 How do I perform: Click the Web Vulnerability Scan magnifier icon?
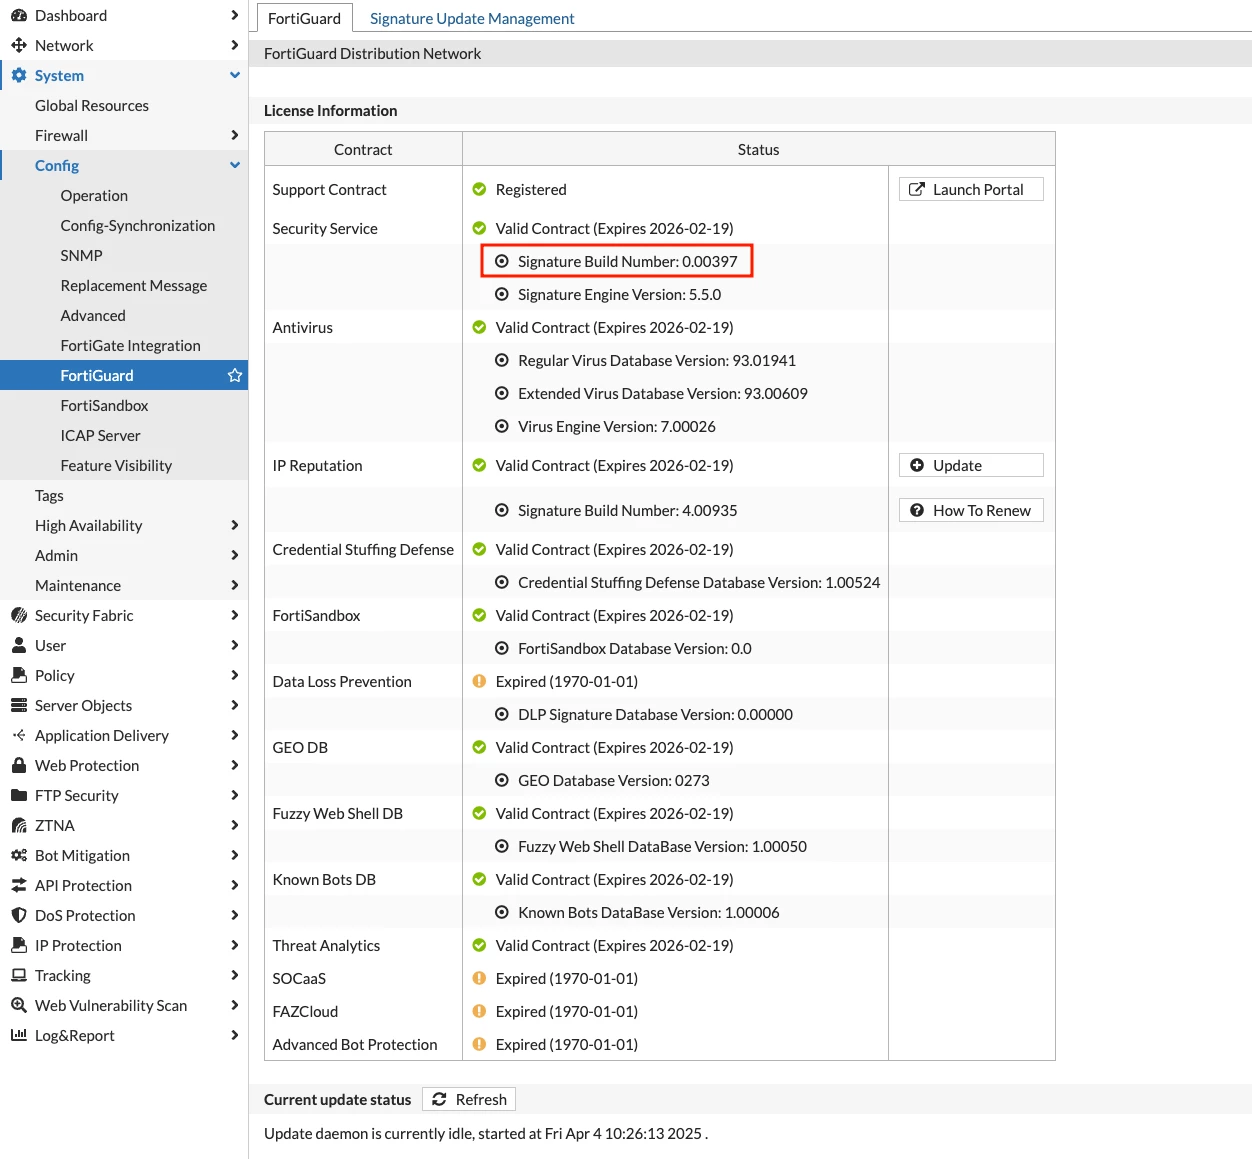19,1005
